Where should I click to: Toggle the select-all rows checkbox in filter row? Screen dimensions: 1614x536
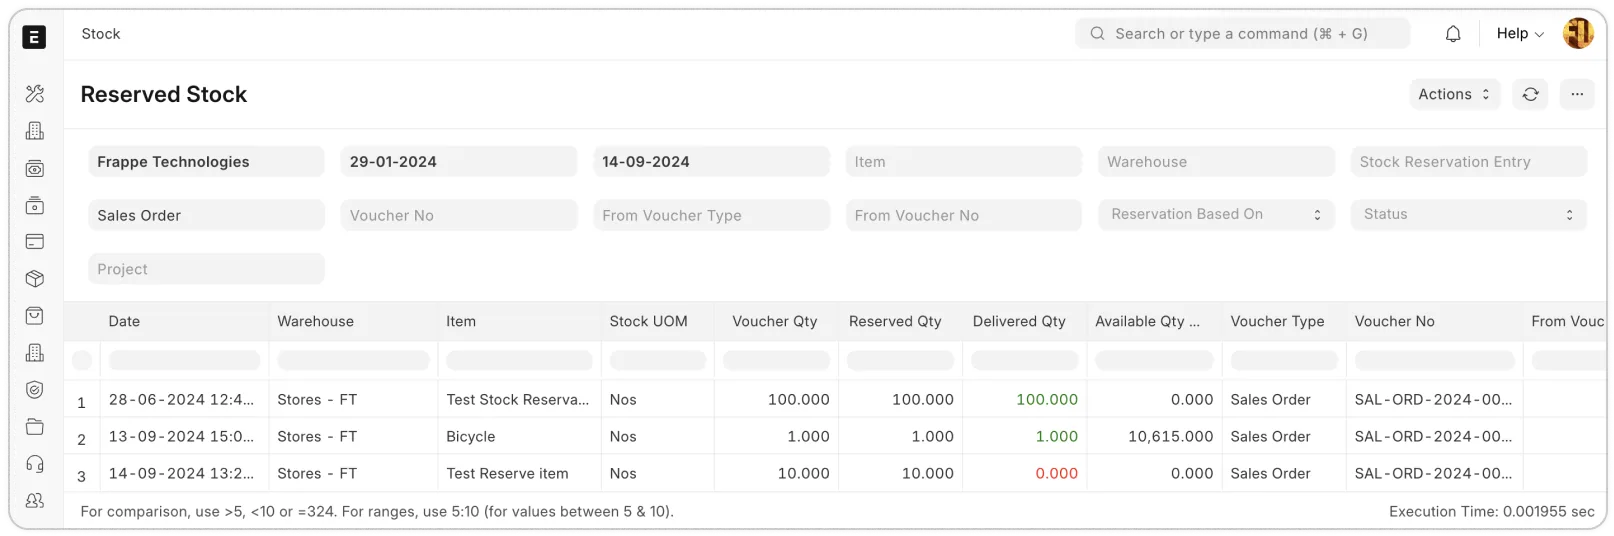(x=82, y=360)
